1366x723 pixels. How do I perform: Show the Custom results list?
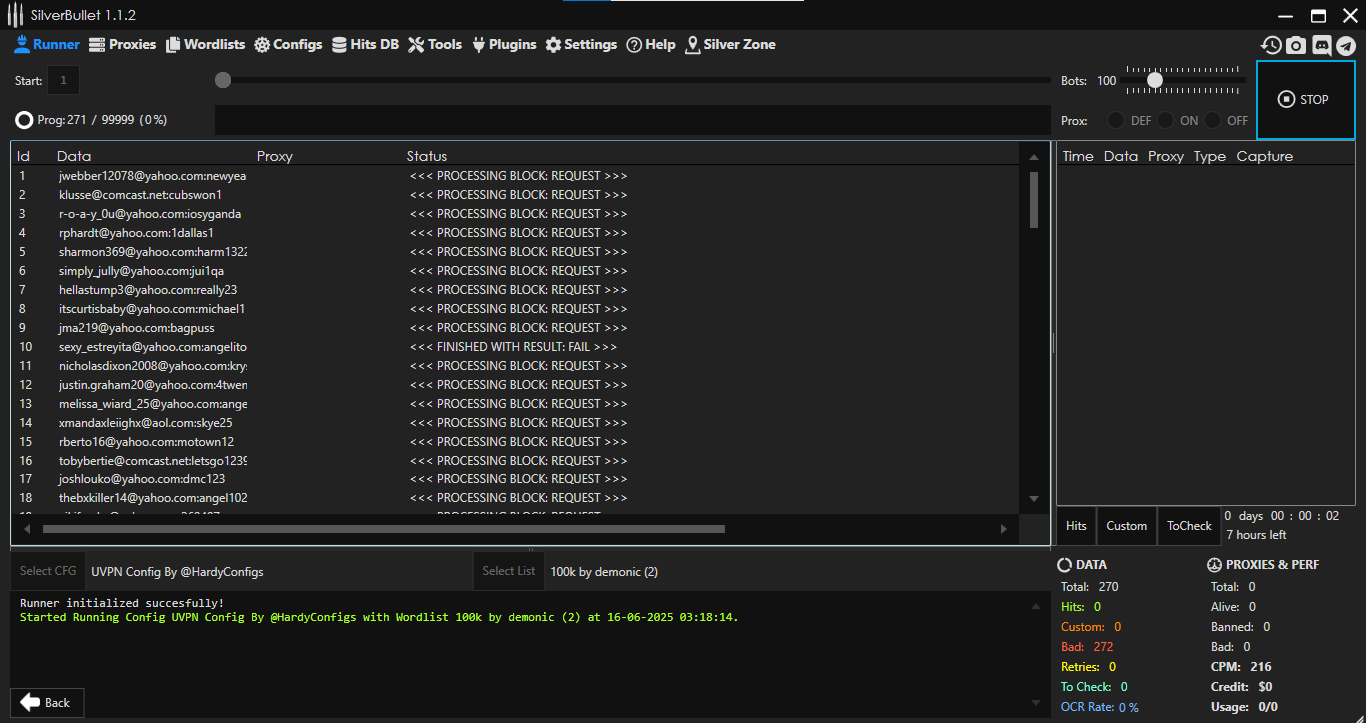click(1126, 526)
